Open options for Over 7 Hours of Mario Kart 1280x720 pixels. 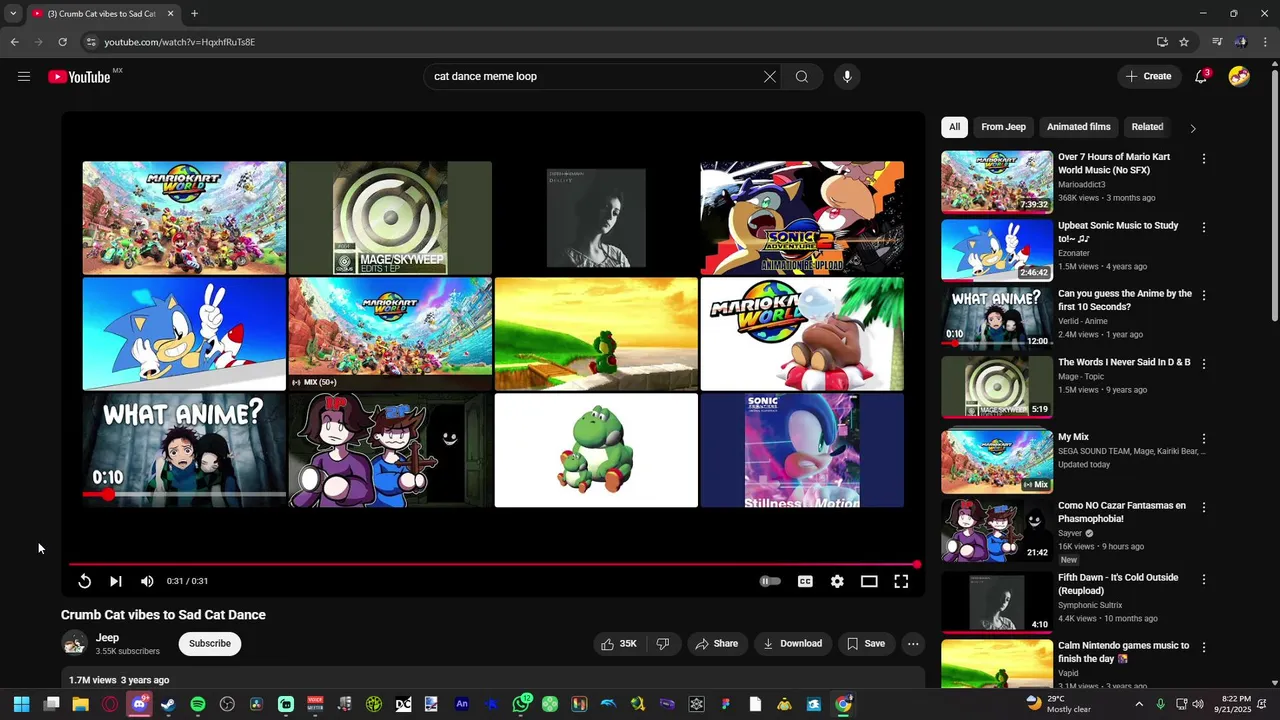1203,159
